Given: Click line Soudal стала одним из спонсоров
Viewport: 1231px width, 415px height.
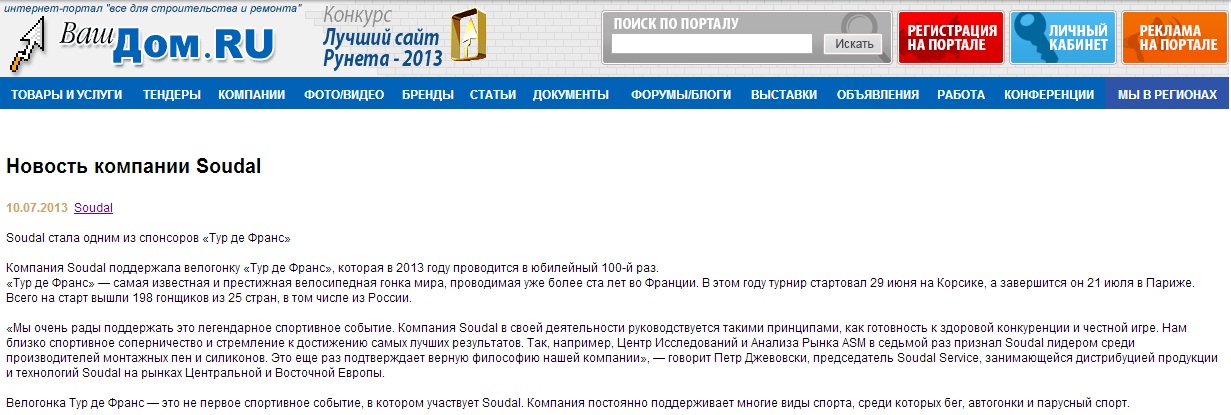Looking at the screenshot, I should pos(148,239).
